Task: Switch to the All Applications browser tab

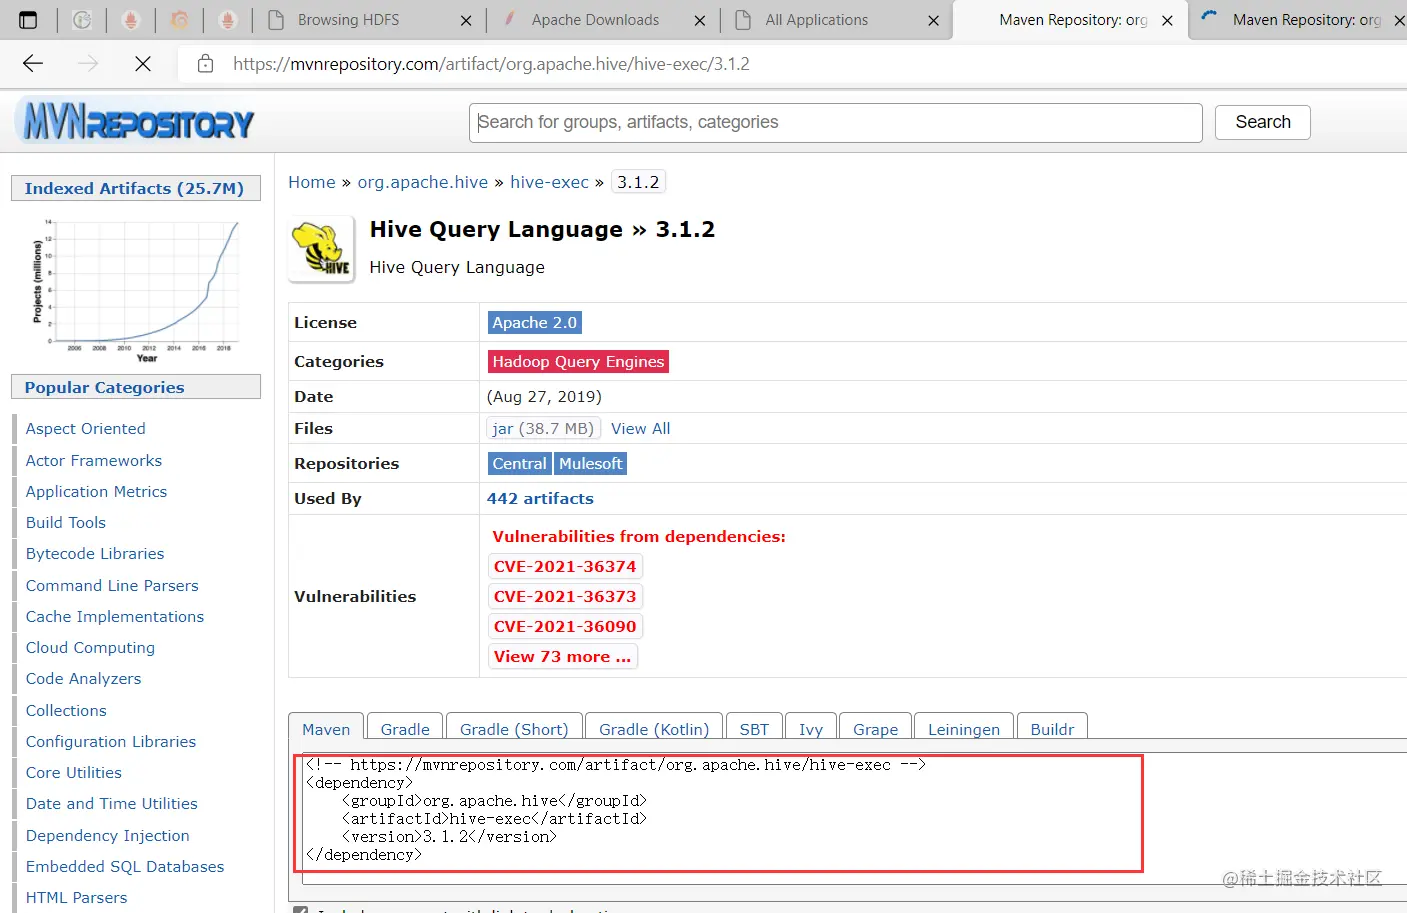Action: (817, 20)
